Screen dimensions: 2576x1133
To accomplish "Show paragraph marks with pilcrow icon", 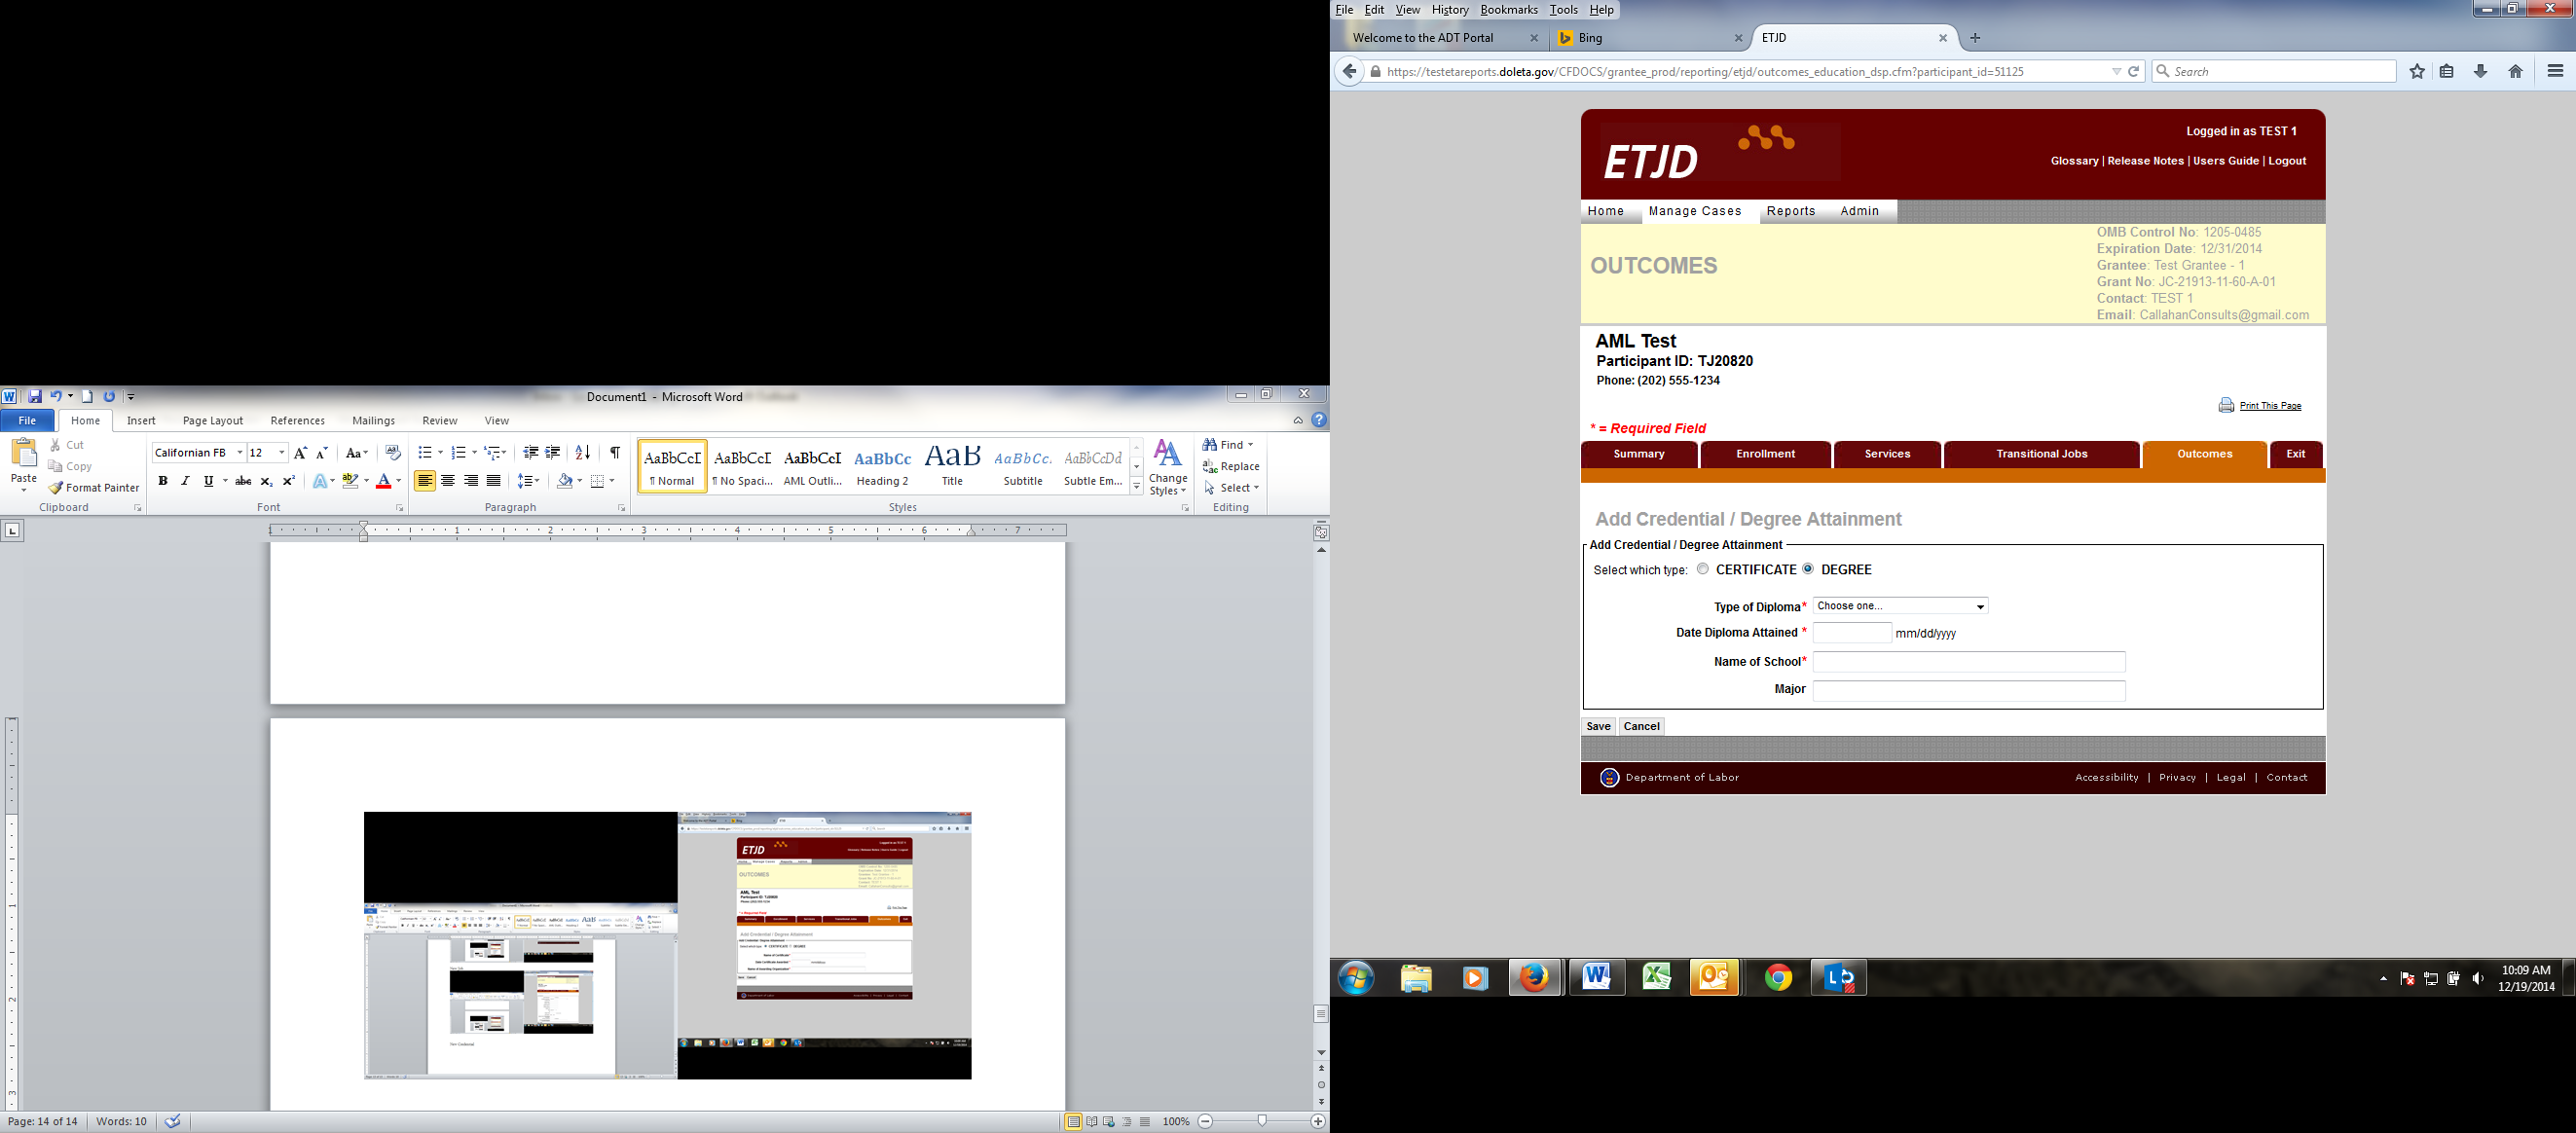I will coord(615,453).
